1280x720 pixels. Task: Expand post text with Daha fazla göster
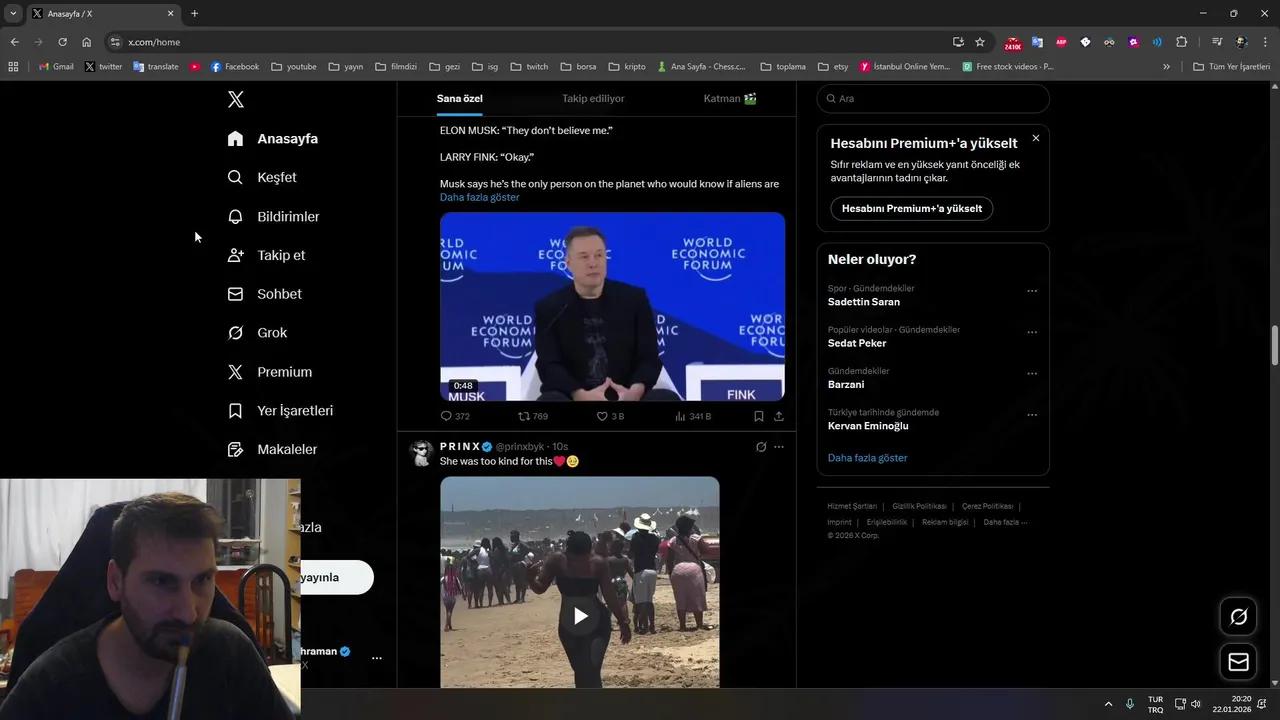480,197
